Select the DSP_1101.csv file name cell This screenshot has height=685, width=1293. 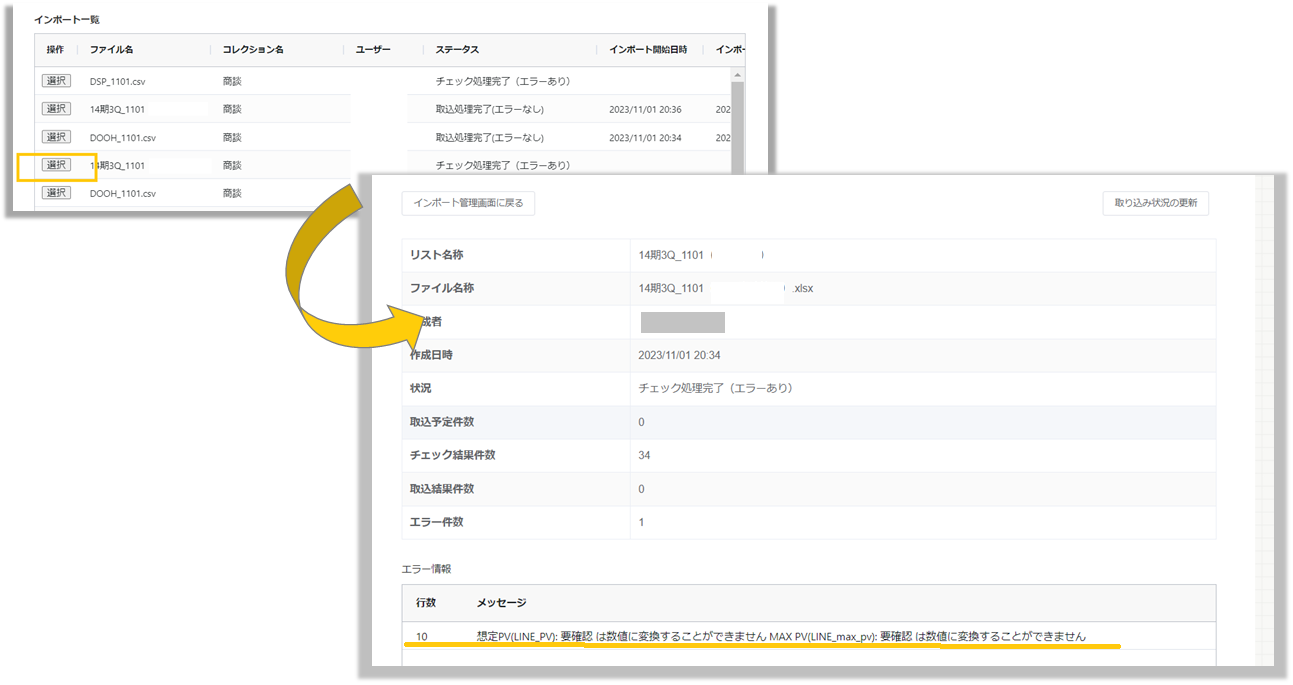coord(117,81)
